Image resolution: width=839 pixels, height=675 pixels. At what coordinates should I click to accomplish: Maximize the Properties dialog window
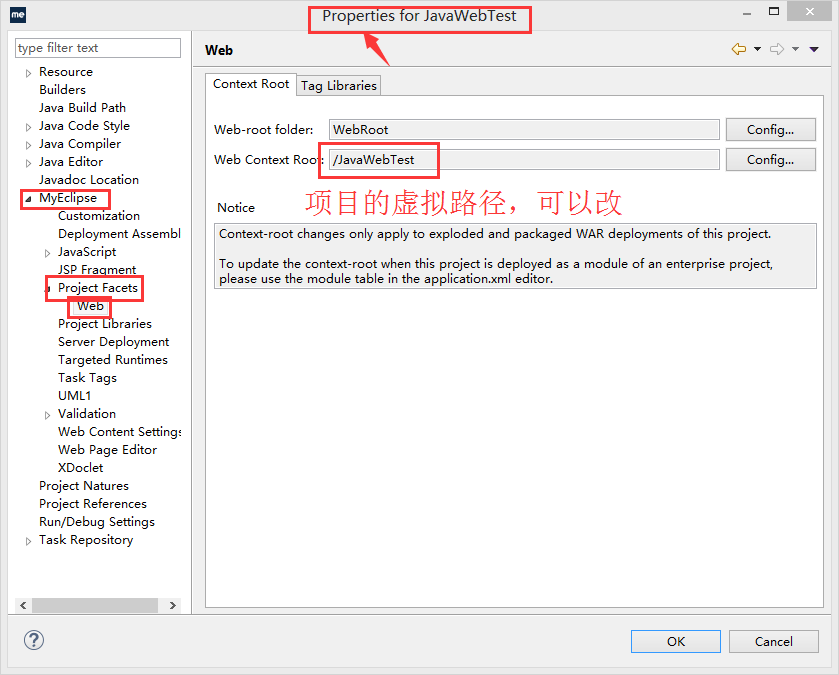[x=774, y=12]
